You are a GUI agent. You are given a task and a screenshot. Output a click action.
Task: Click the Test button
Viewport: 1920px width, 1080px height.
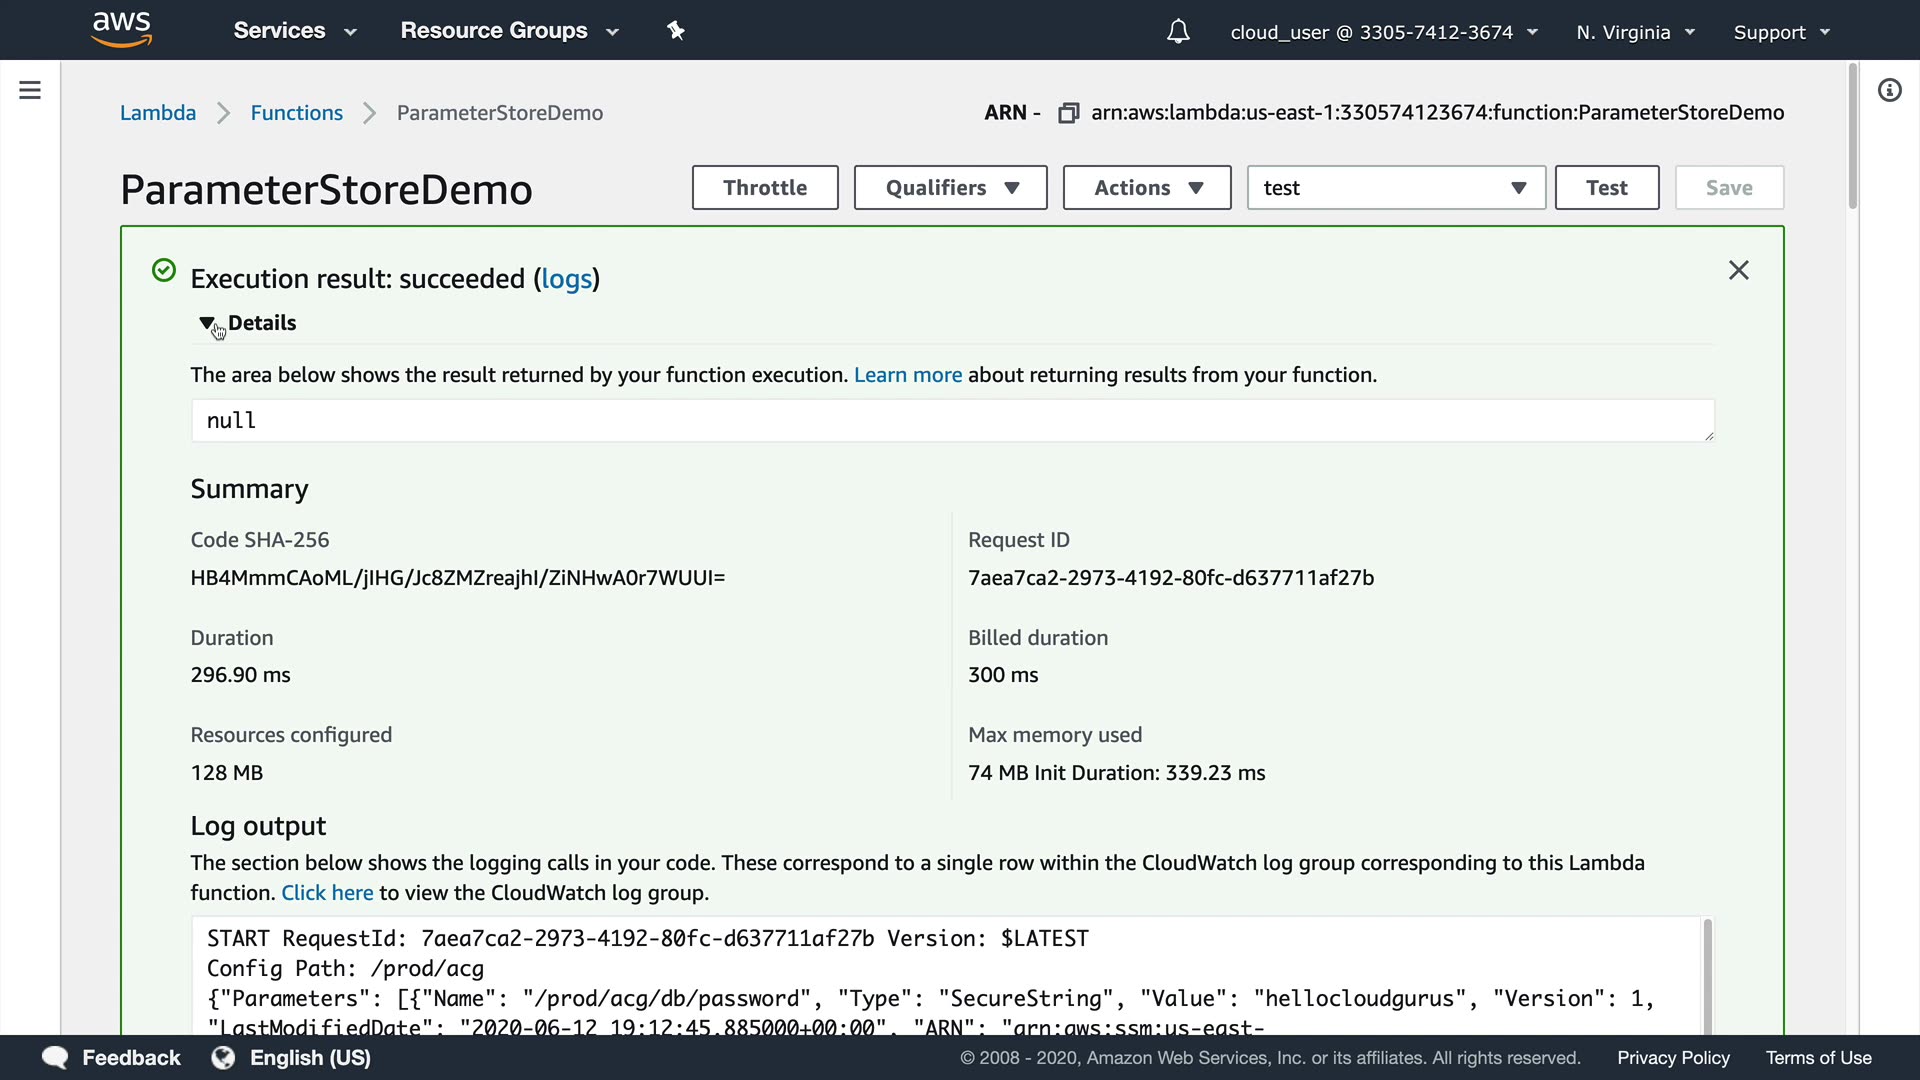tap(1606, 188)
